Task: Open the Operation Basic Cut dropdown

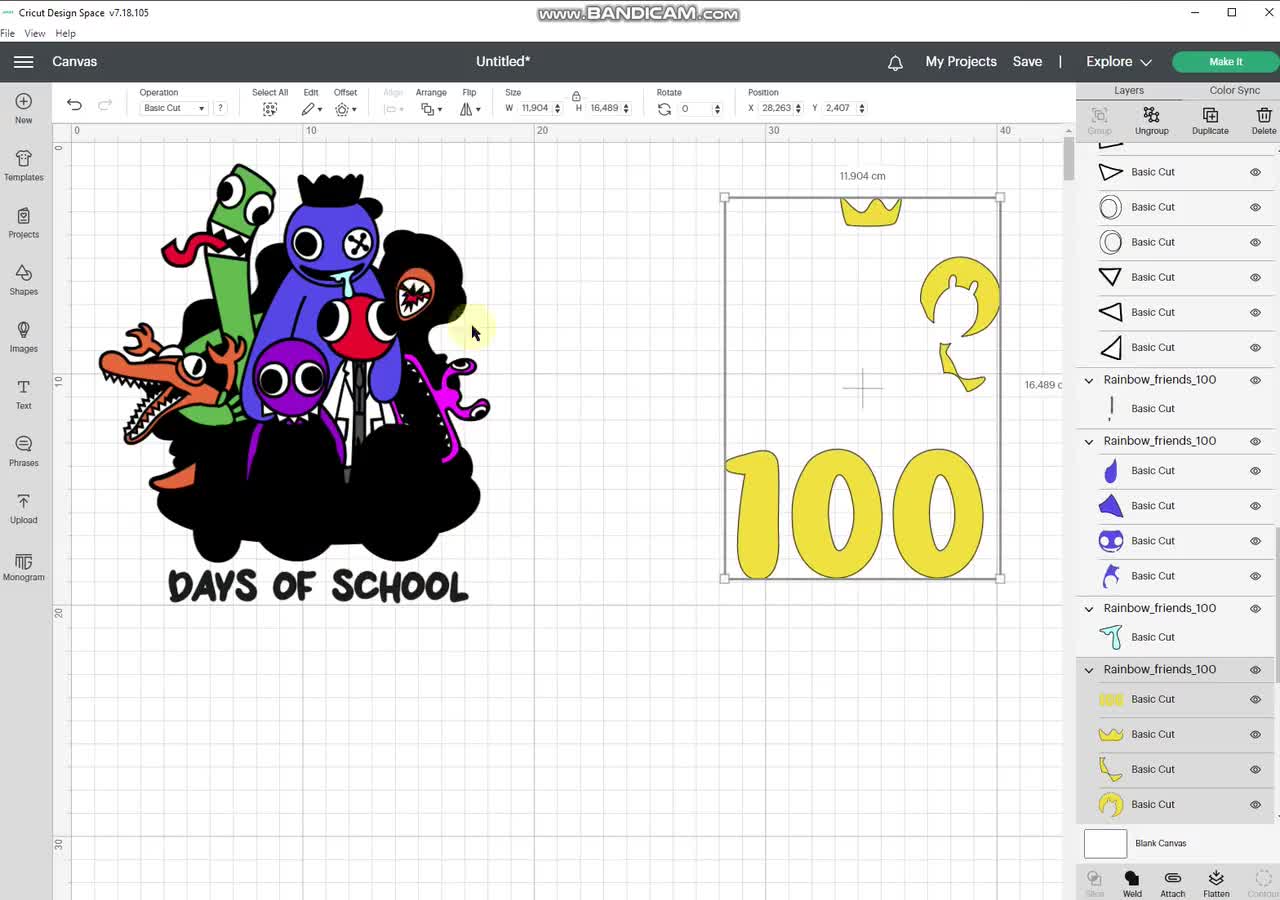Action: (174, 108)
